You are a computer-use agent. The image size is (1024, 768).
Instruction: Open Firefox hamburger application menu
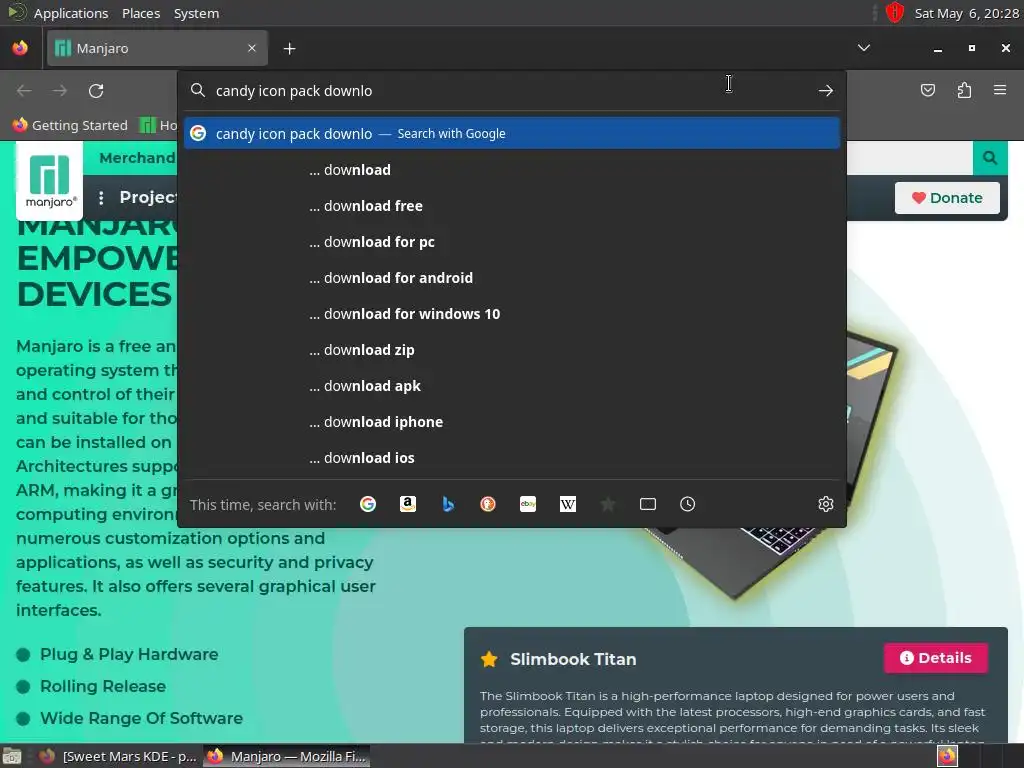(1000, 90)
